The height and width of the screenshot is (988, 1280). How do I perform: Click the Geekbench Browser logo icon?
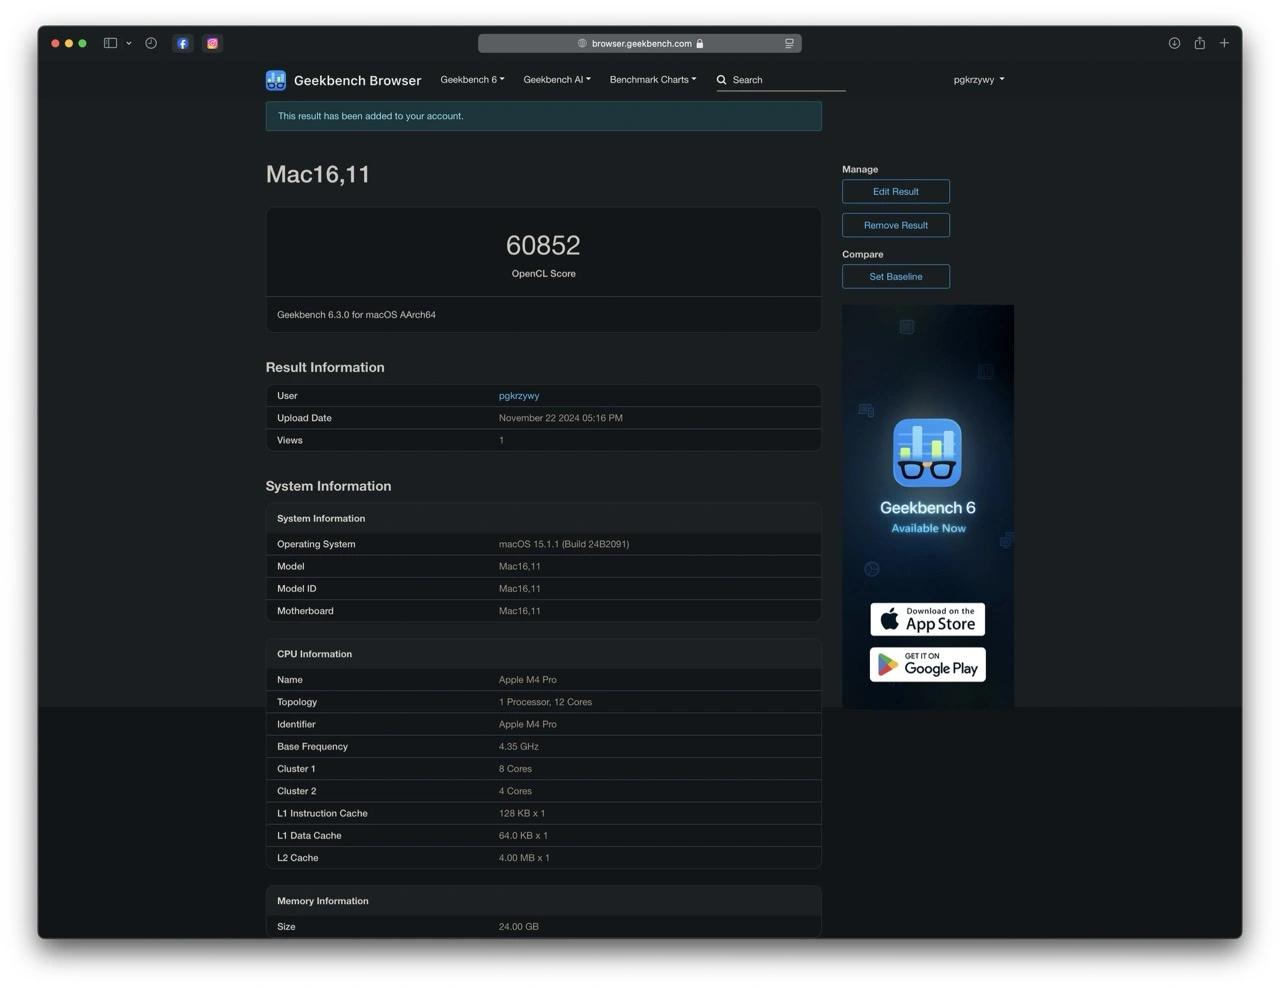(x=276, y=80)
